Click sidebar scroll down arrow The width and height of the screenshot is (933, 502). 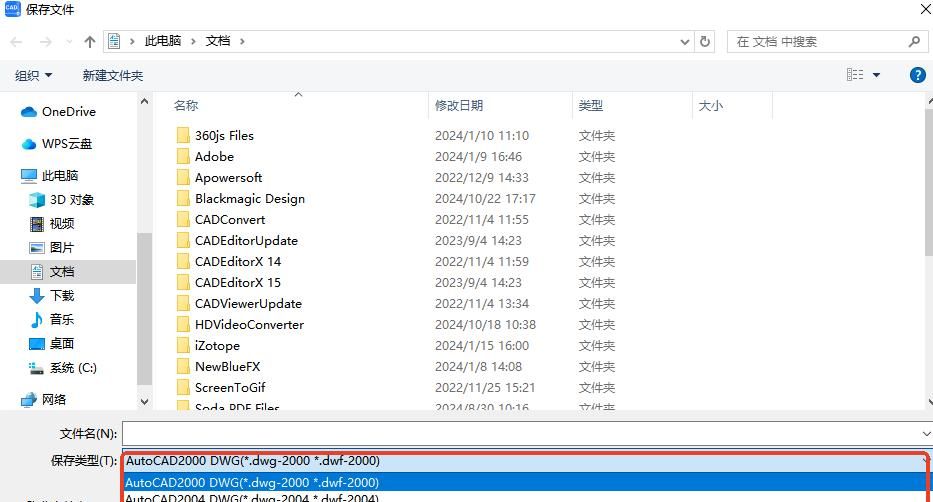pos(145,401)
